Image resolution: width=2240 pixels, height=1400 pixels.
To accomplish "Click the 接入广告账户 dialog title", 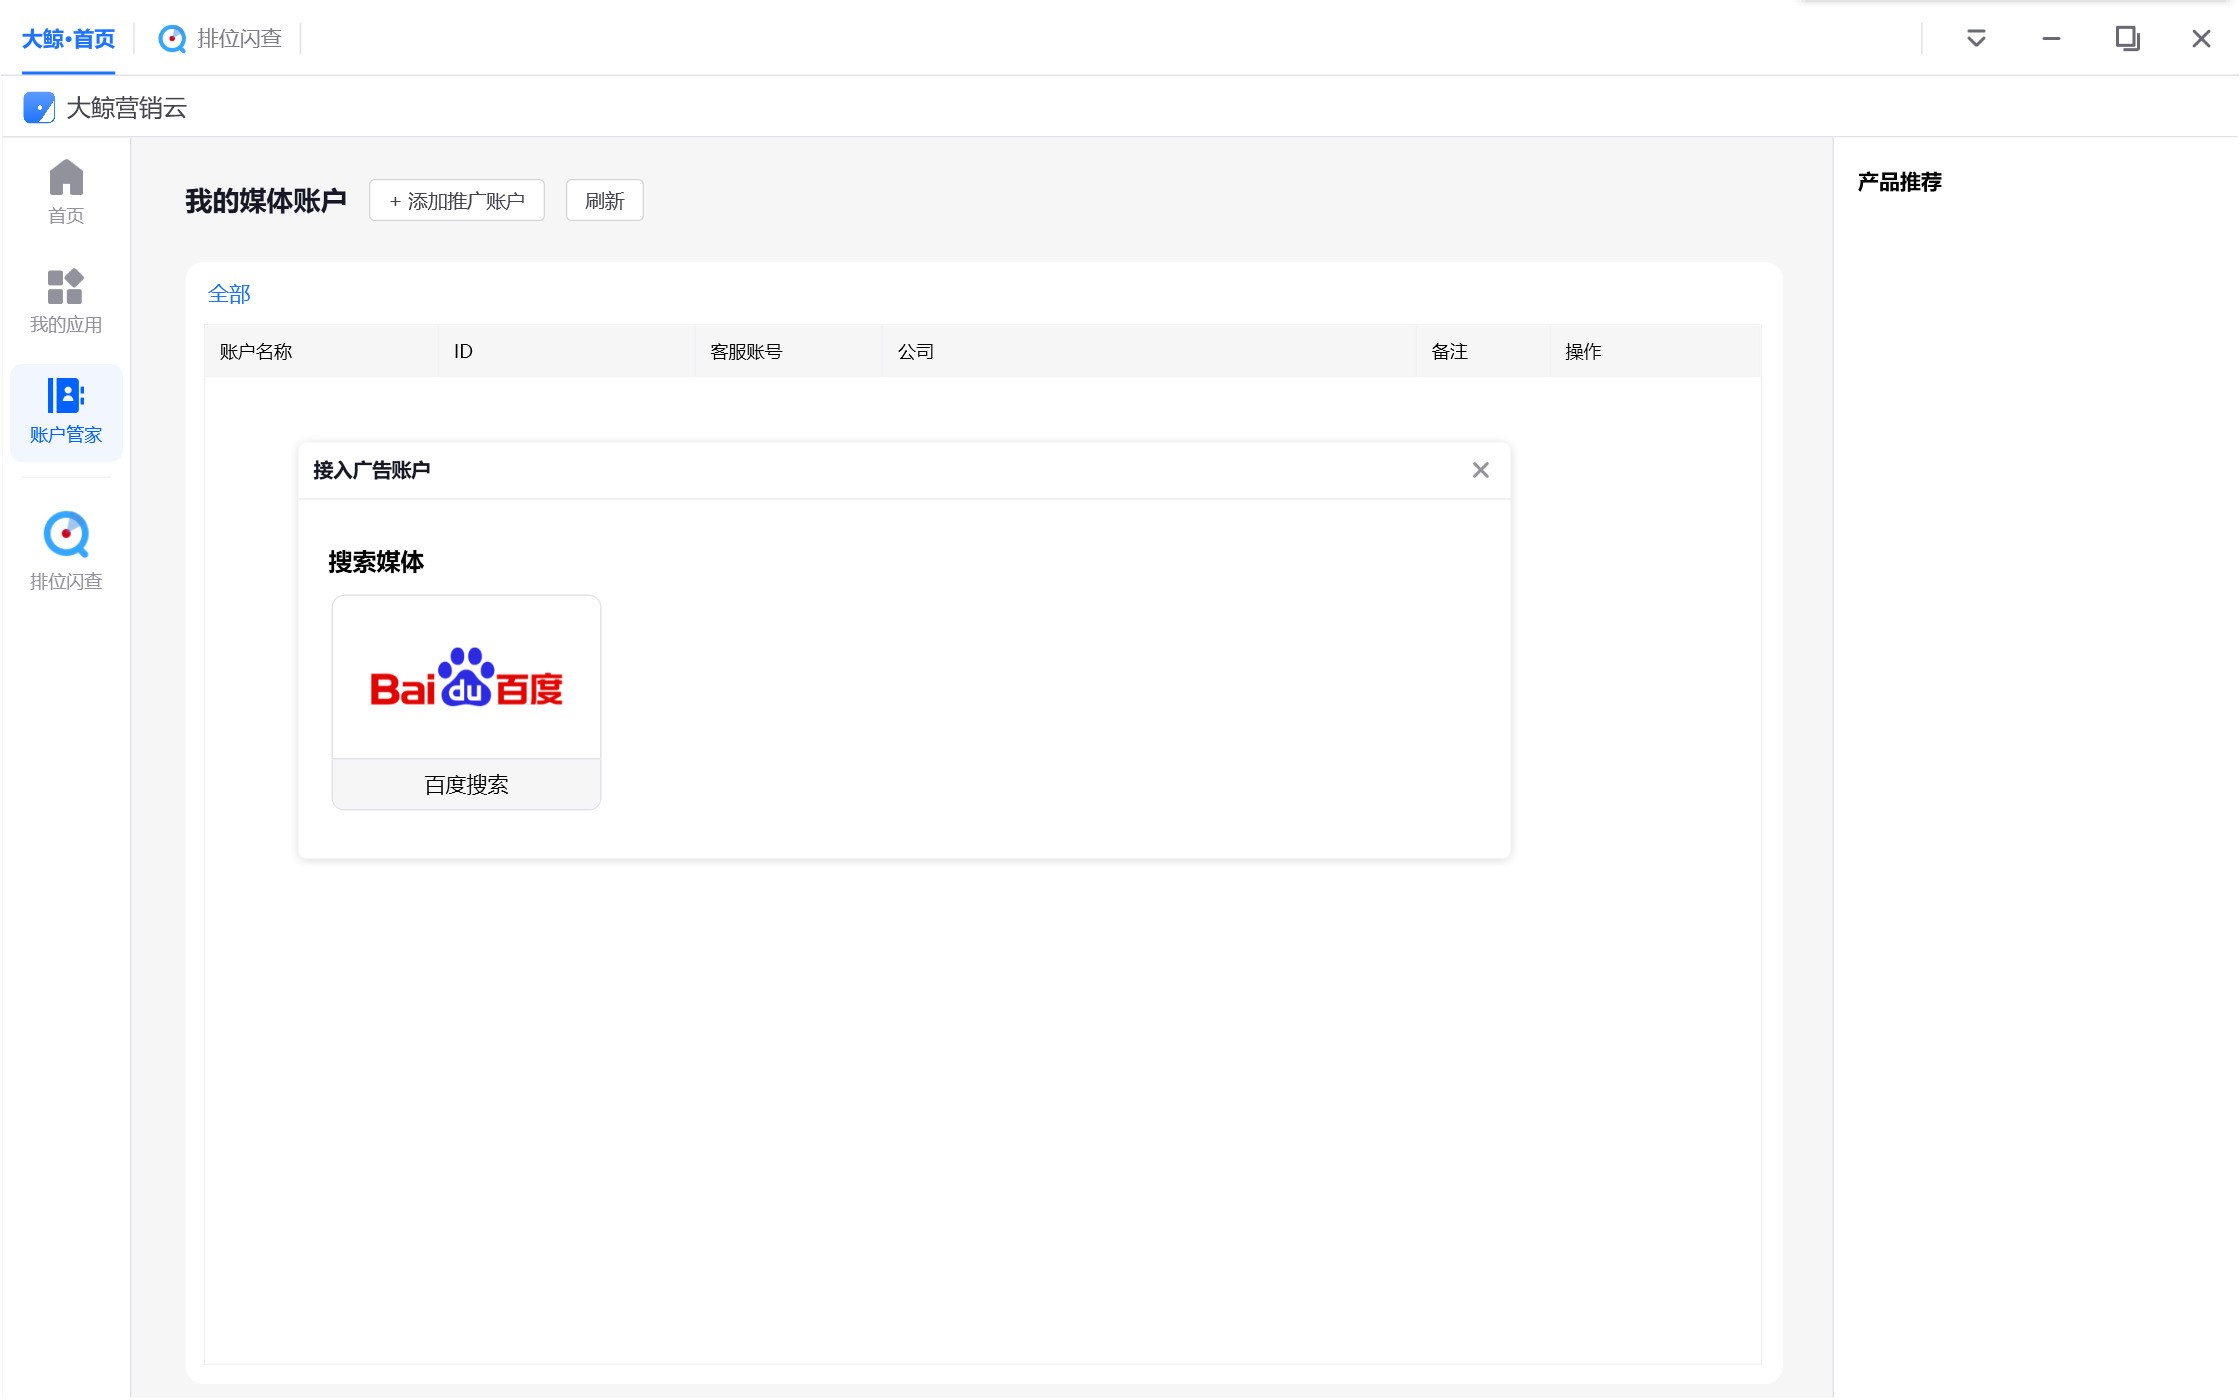I will [x=372, y=470].
